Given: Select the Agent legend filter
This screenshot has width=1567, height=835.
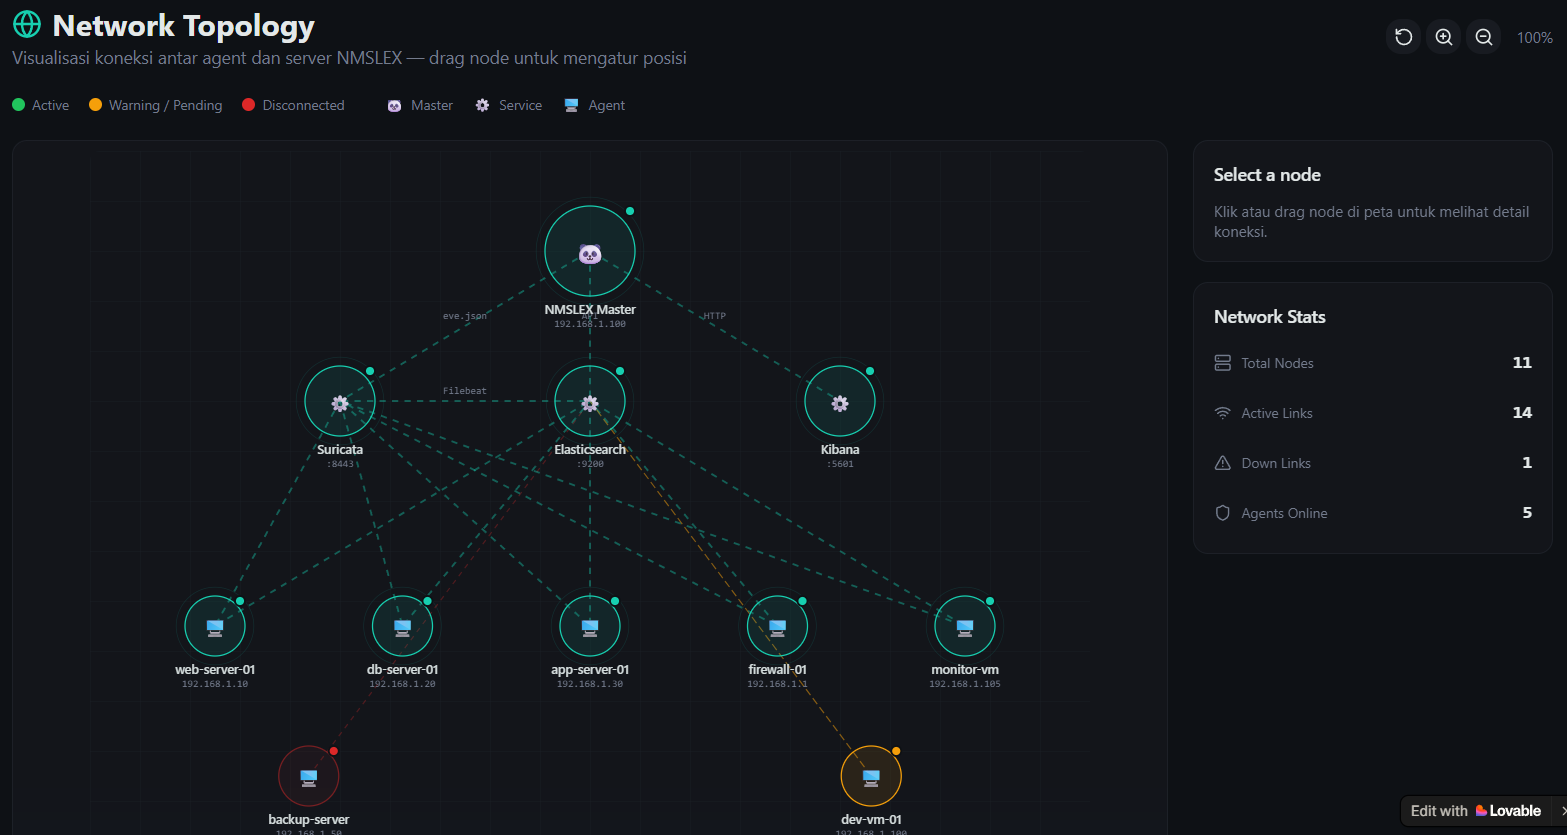Looking at the screenshot, I should (594, 104).
